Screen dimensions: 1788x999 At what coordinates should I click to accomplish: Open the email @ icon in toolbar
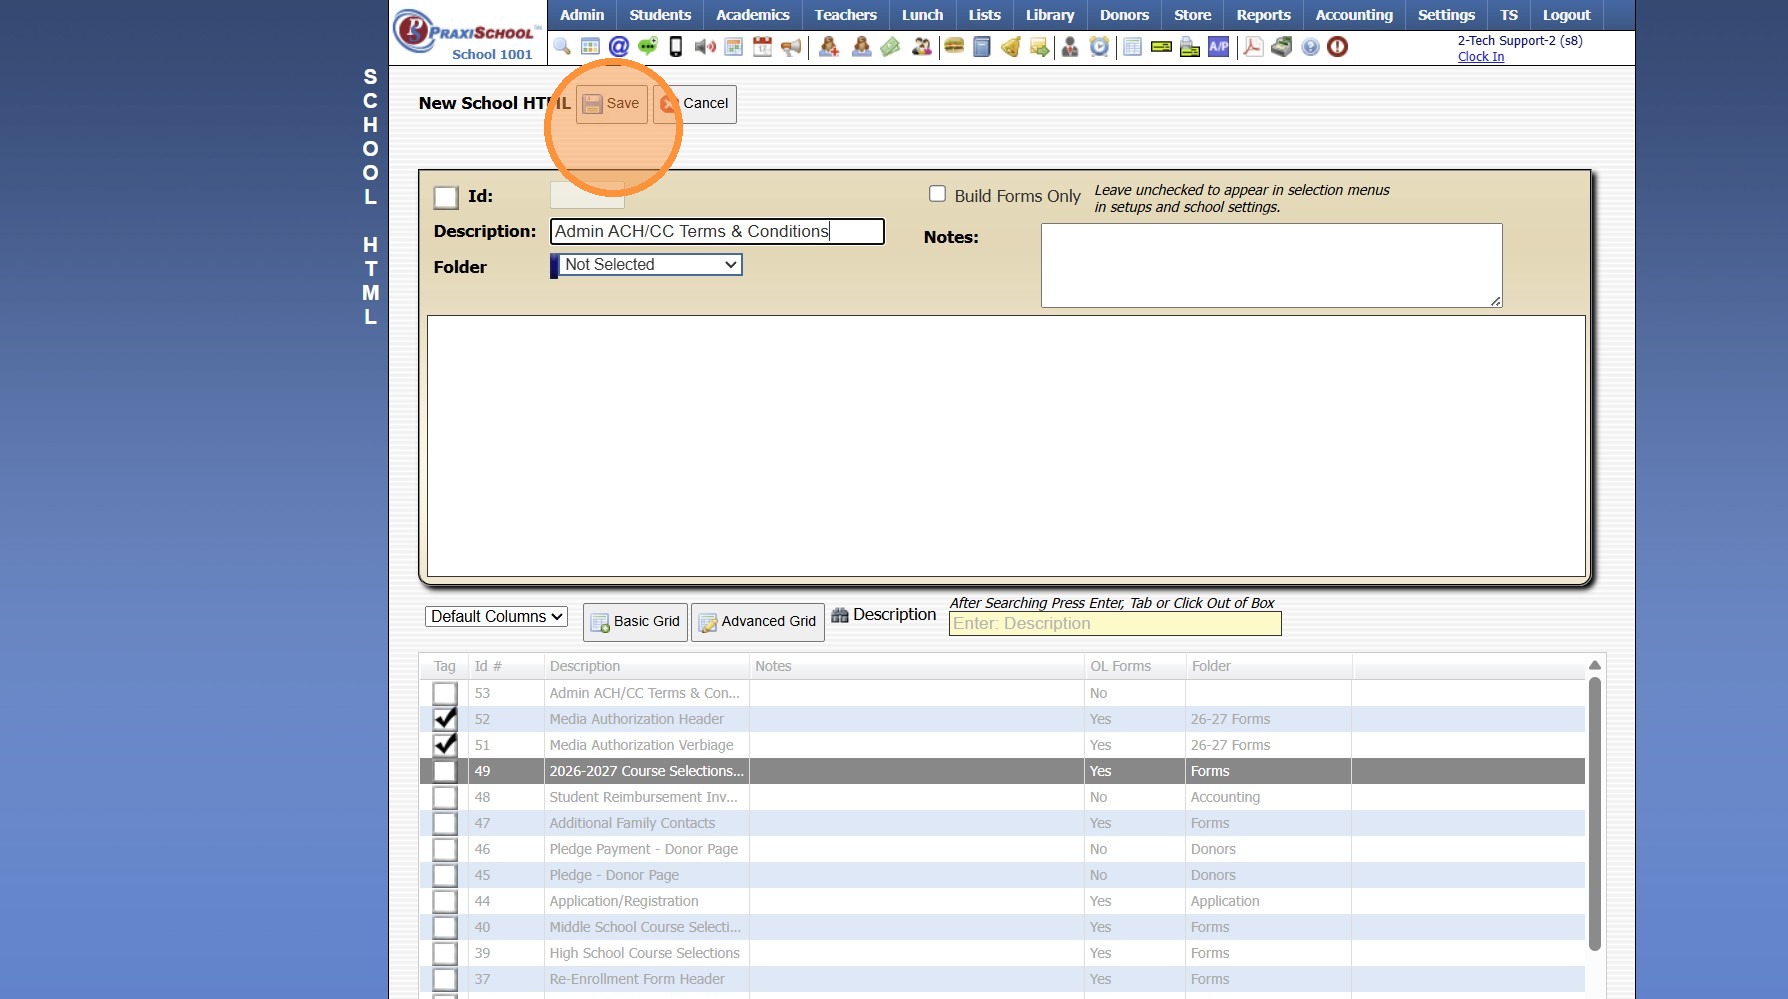(x=619, y=47)
